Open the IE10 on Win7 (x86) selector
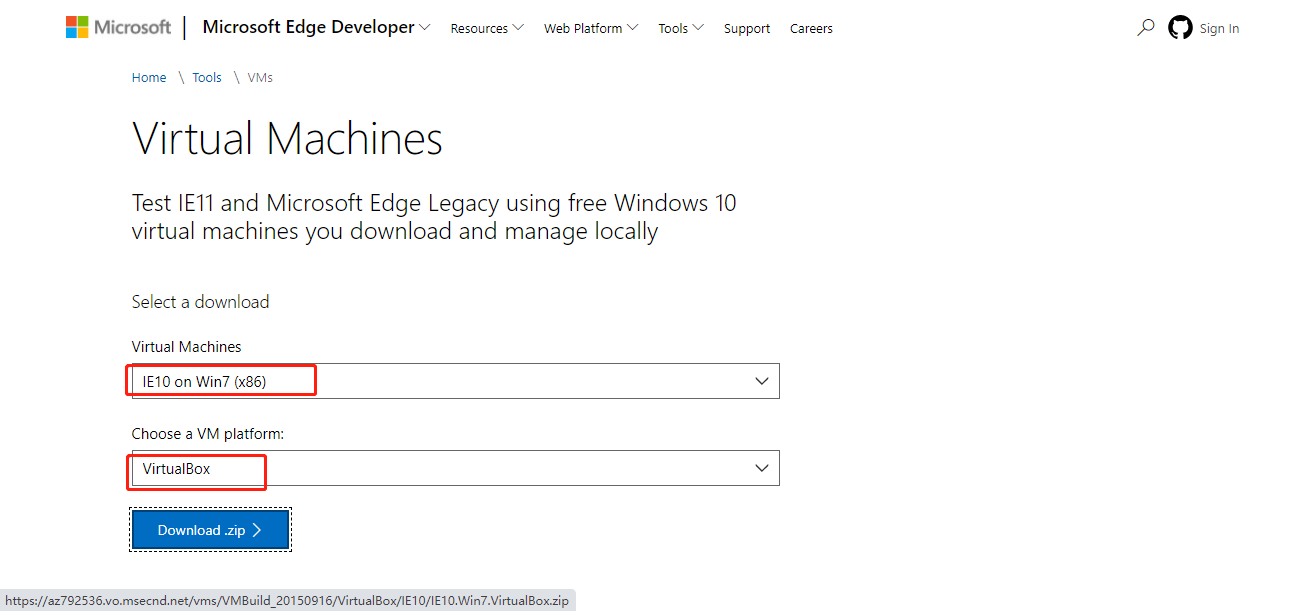This screenshot has width=1313, height=611. click(x=455, y=381)
